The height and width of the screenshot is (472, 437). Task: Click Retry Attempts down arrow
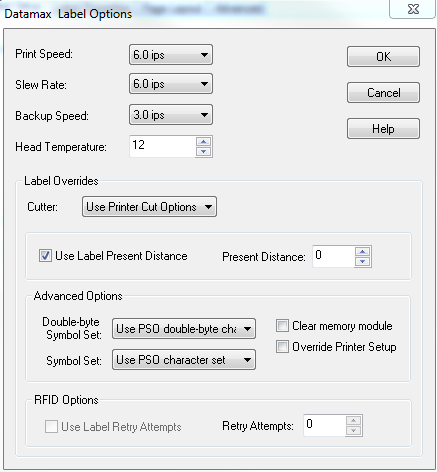354,431
